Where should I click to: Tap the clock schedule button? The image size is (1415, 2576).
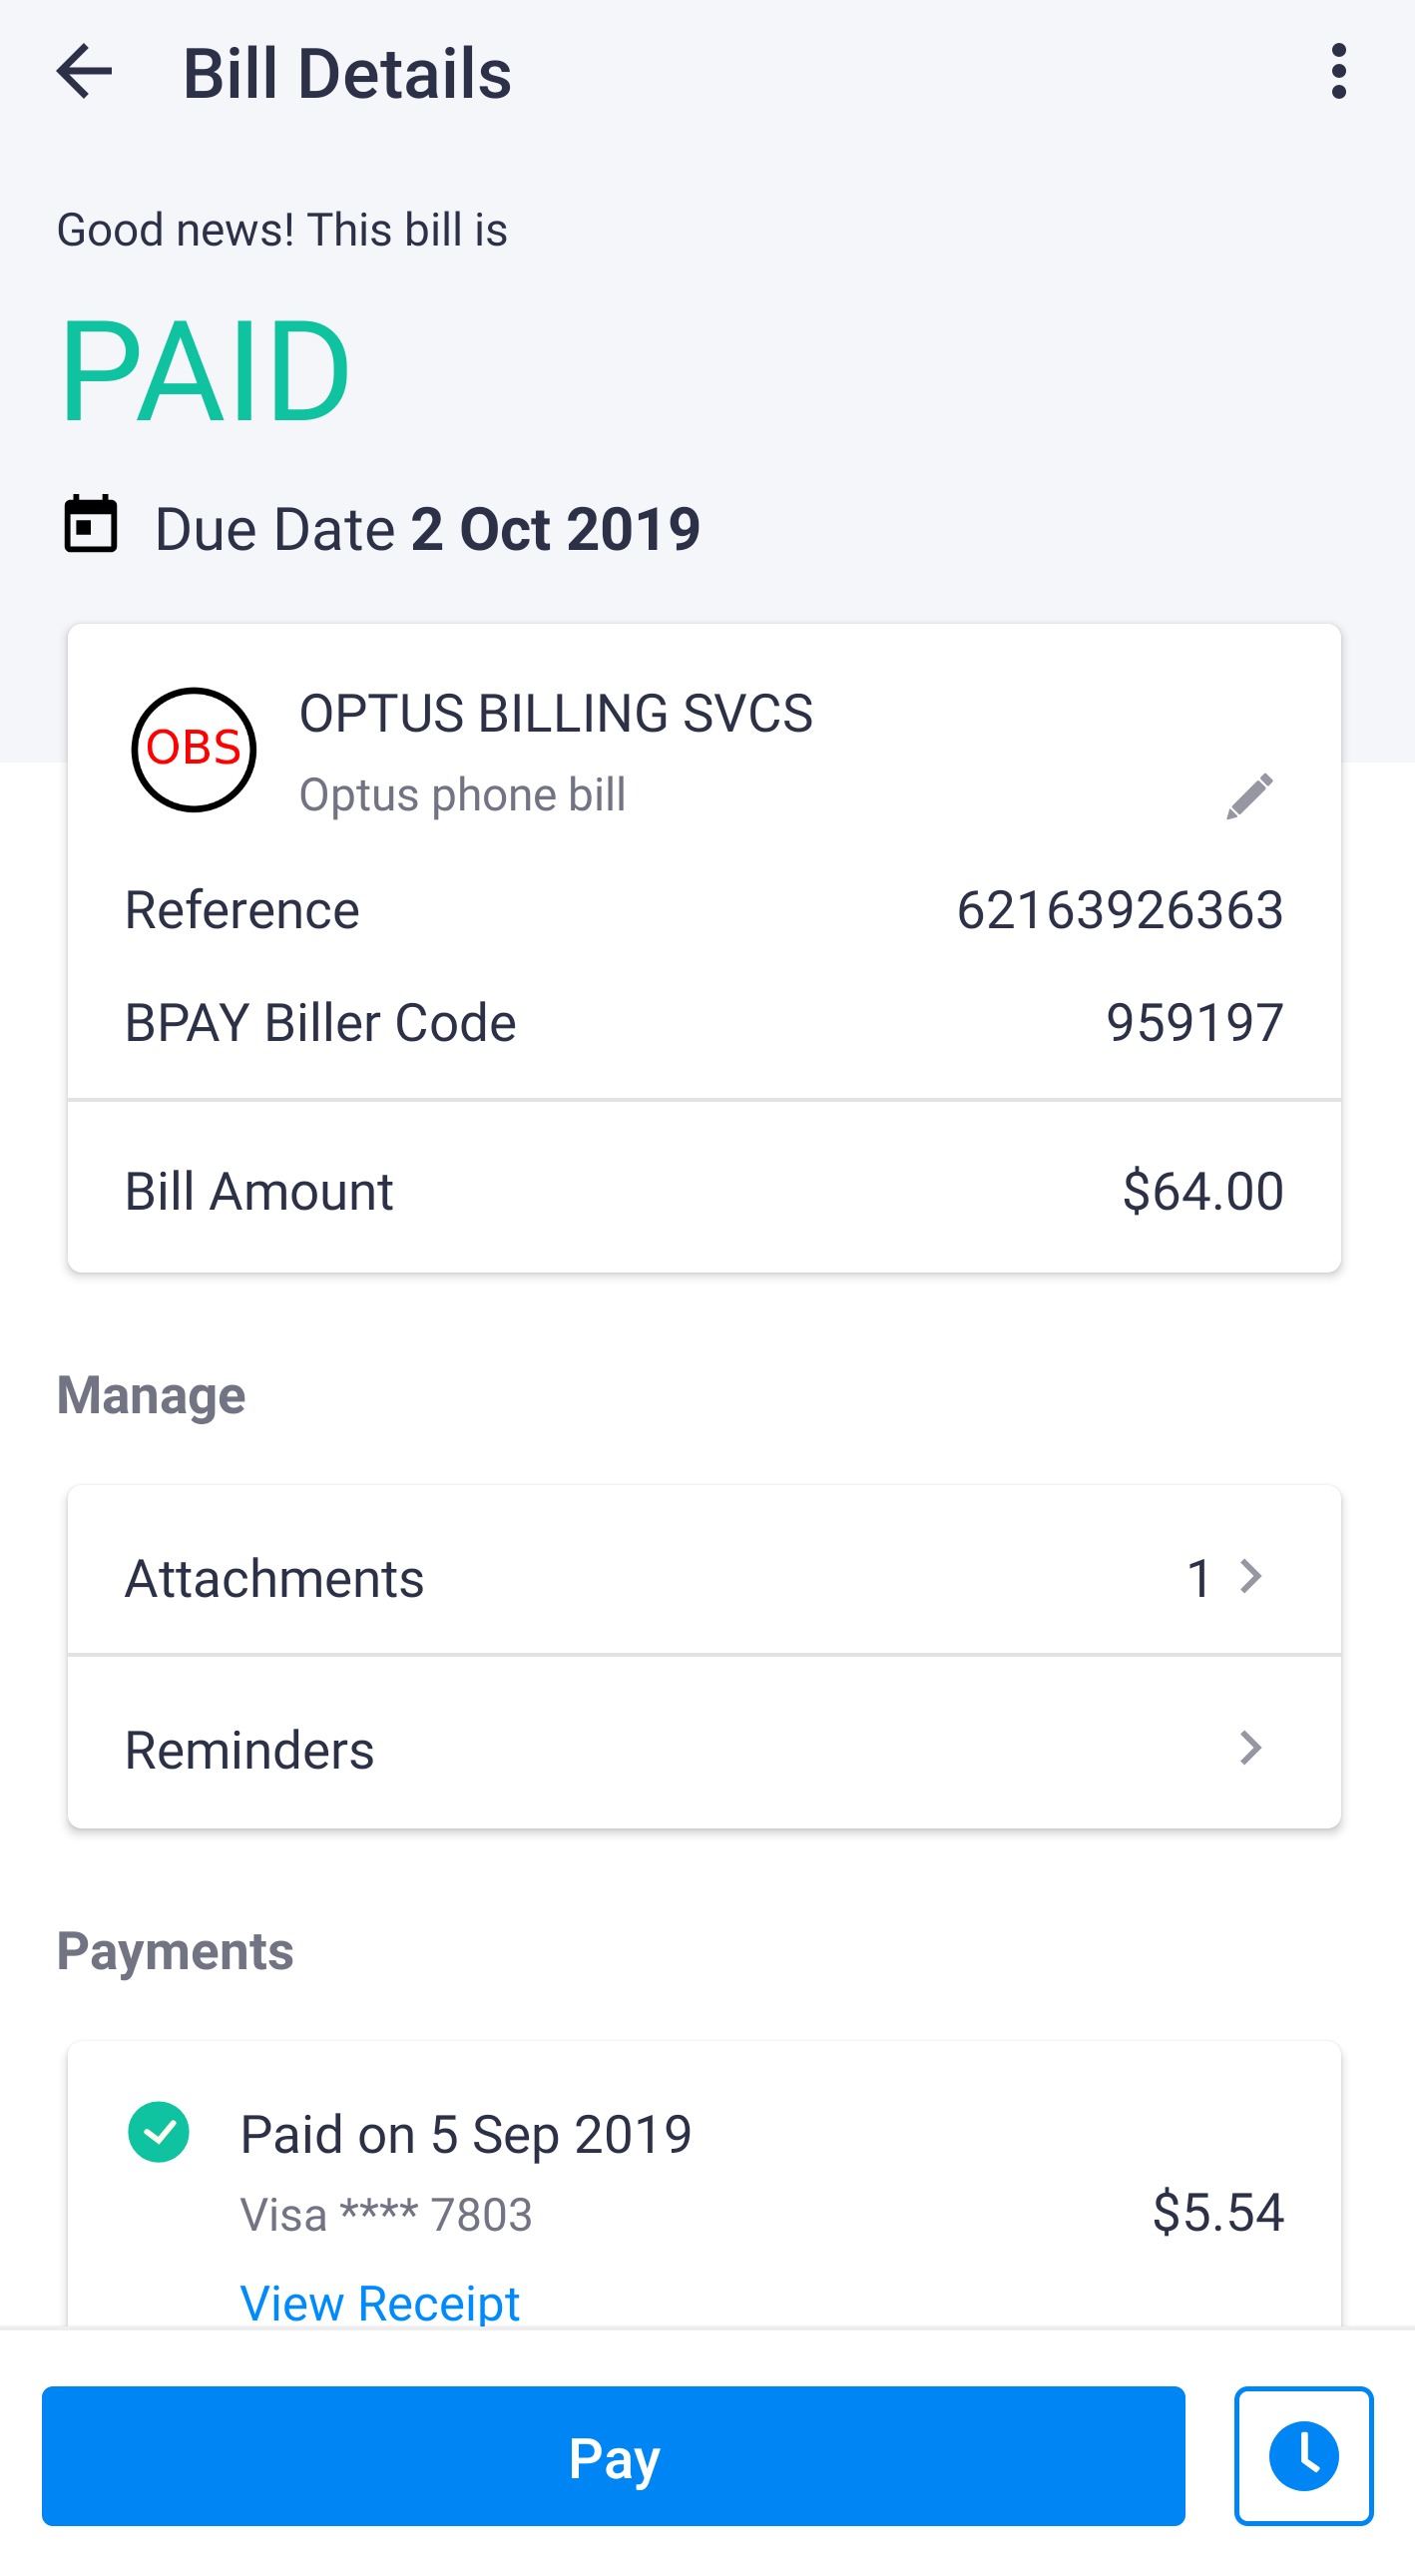click(1302, 2455)
